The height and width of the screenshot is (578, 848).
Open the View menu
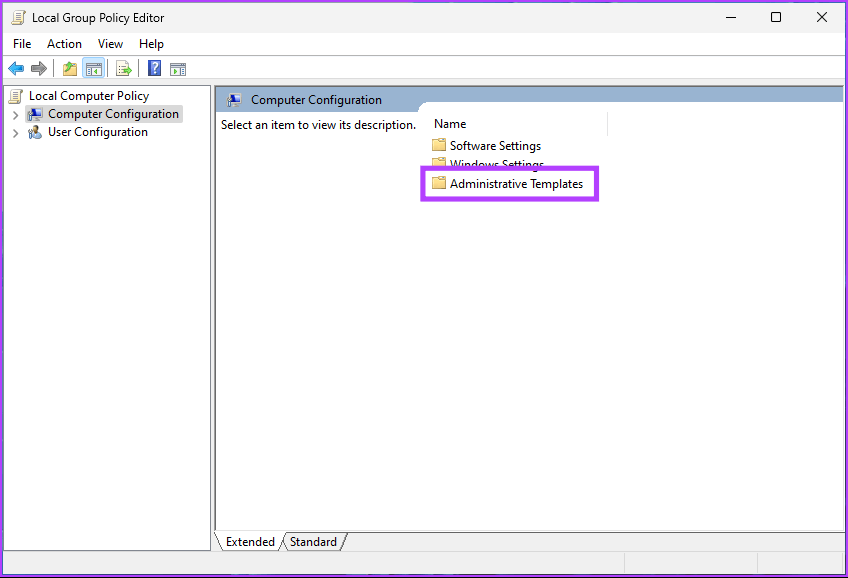(x=110, y=44)
